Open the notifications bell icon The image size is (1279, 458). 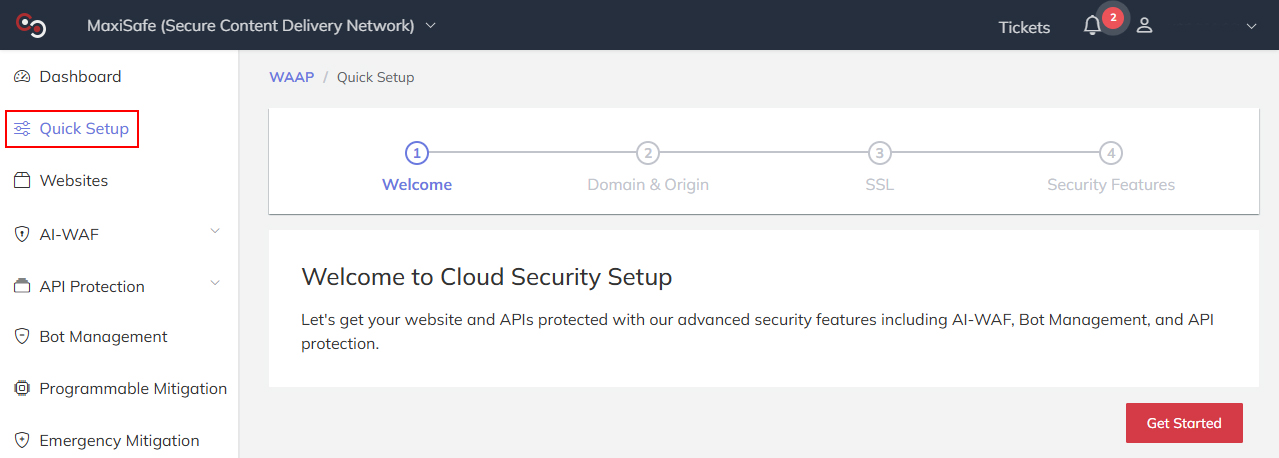(1092, 27)
